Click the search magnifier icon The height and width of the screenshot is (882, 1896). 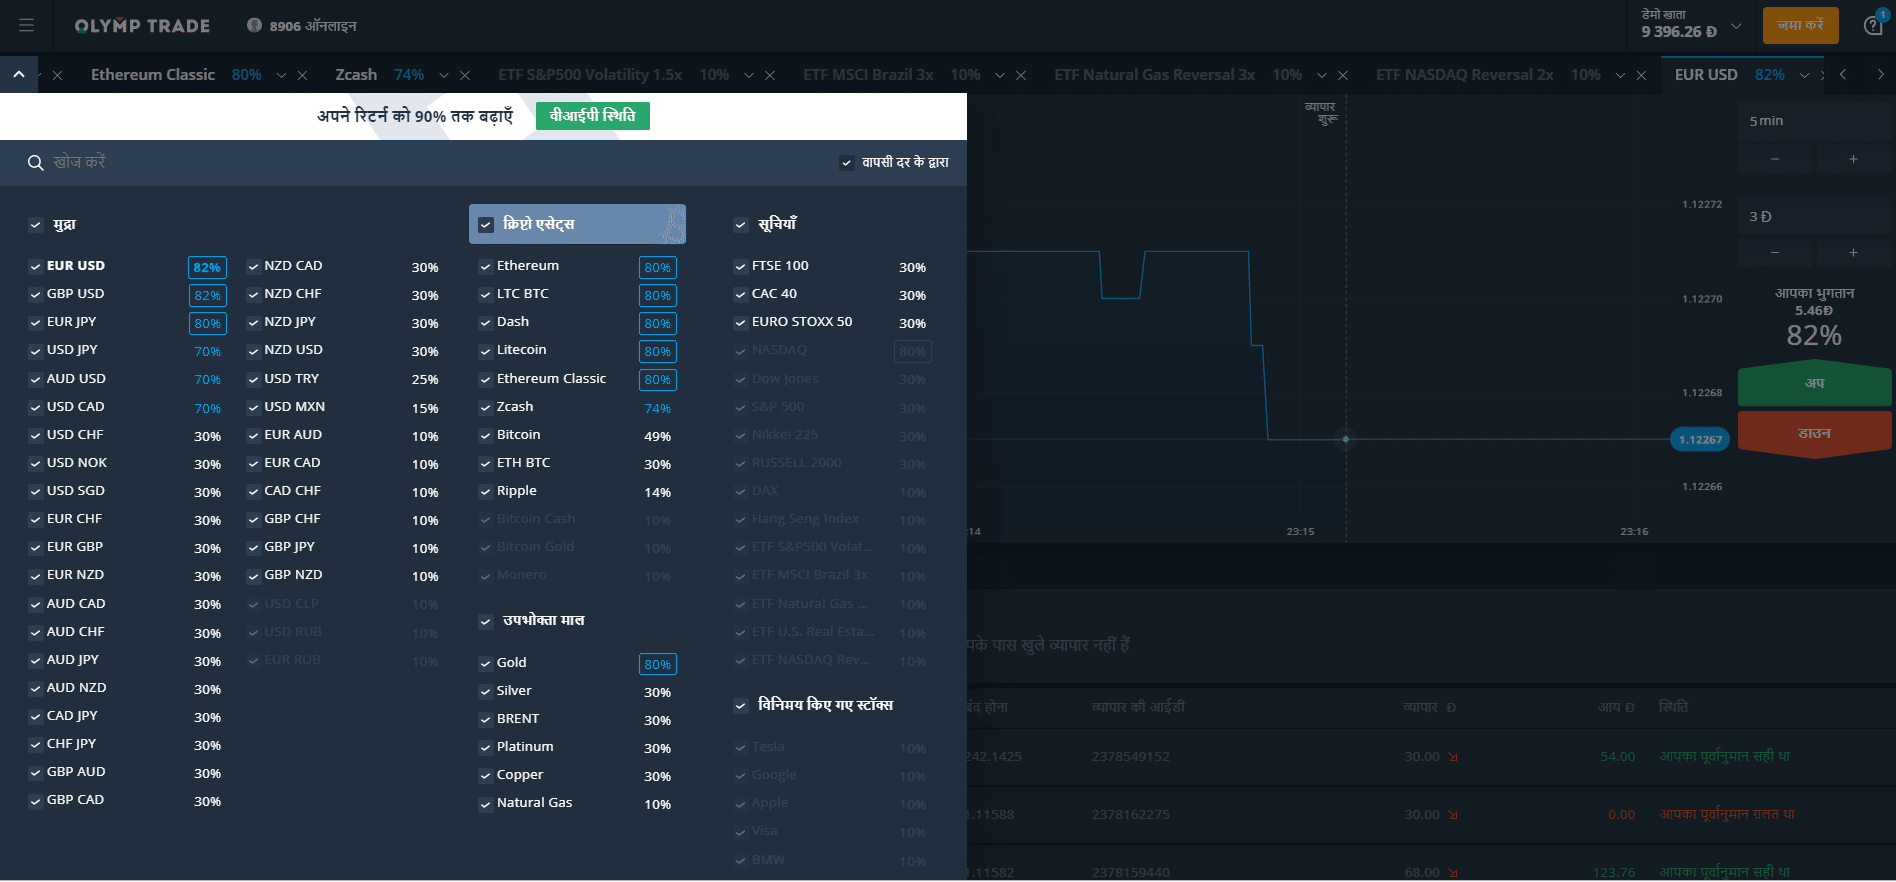pyautogui.click(x=35, y=163)
